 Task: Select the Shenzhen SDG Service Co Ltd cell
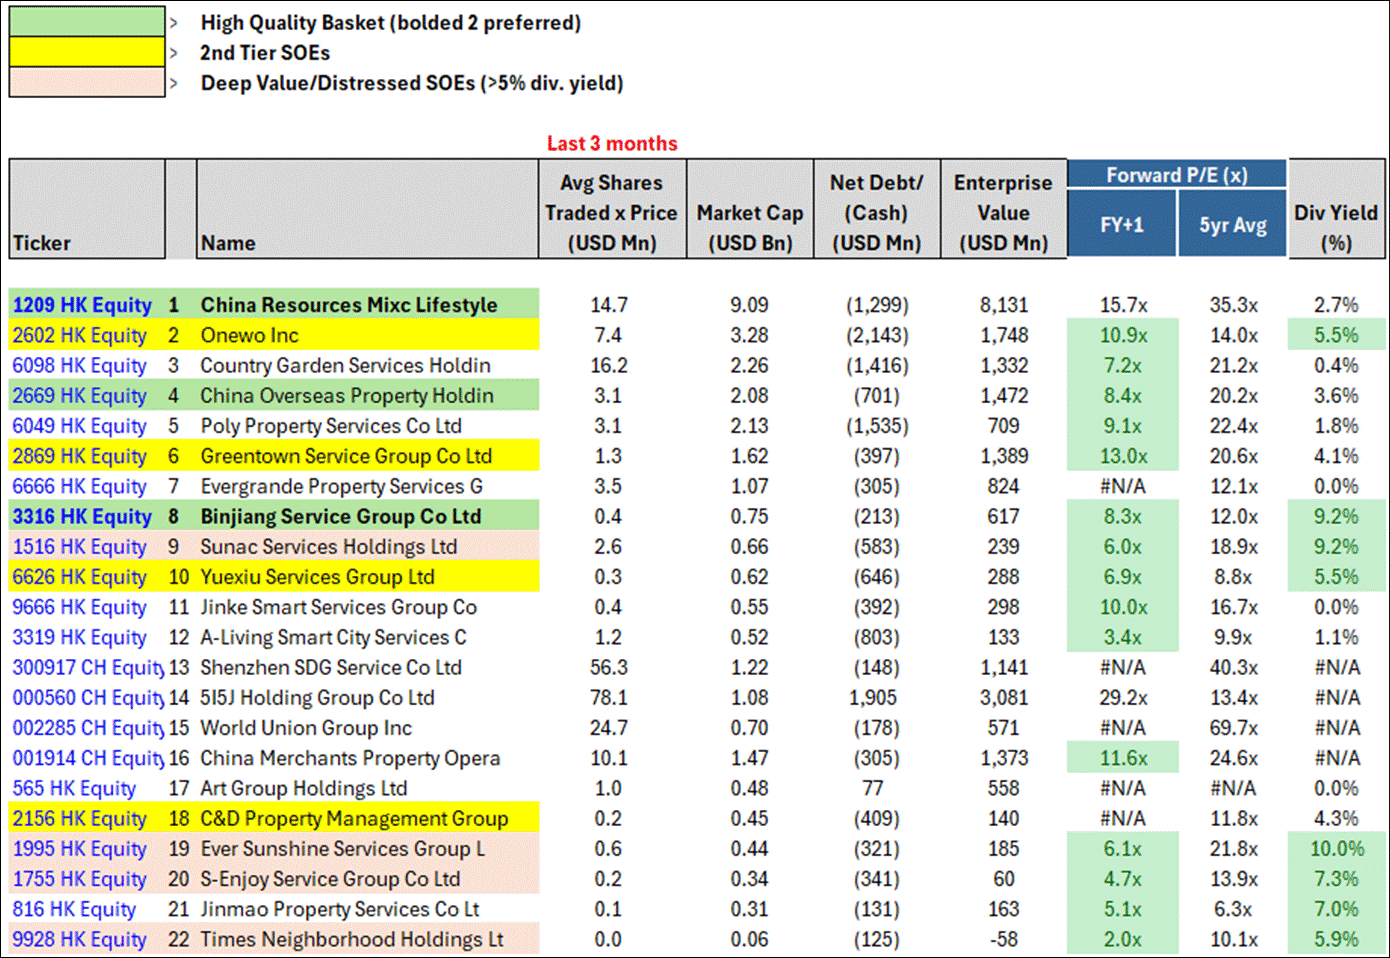367,667
